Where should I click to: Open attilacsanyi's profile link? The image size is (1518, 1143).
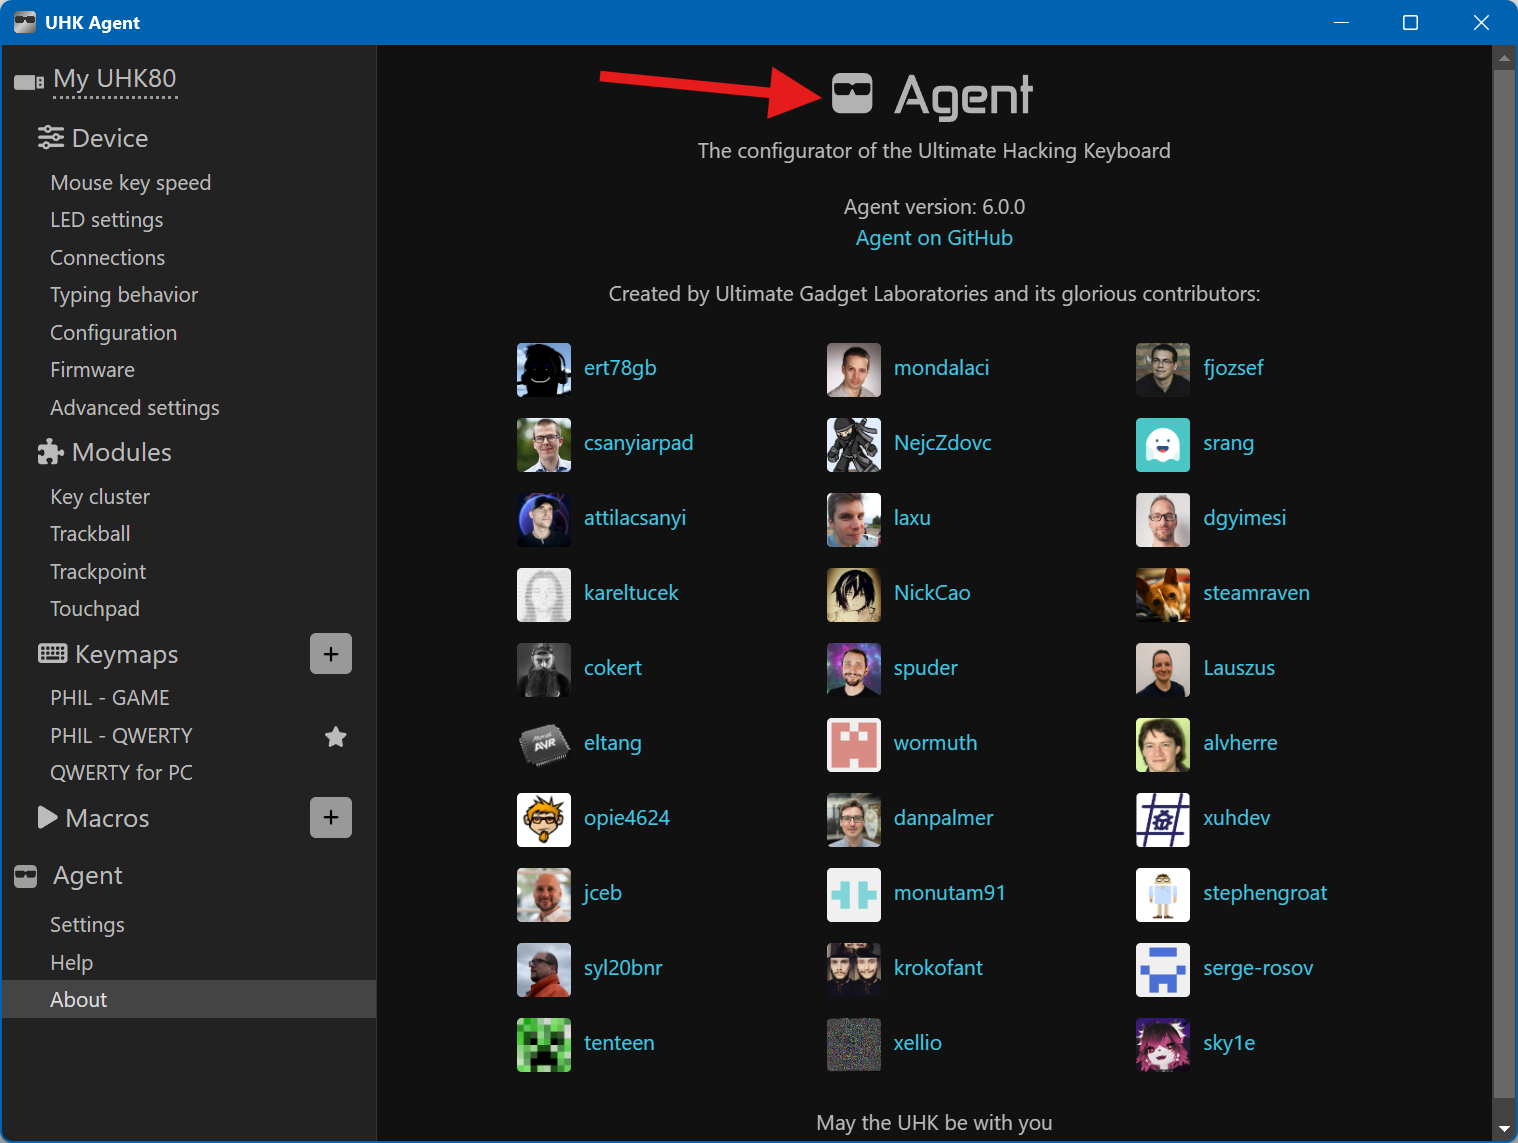tap(635, 518)
